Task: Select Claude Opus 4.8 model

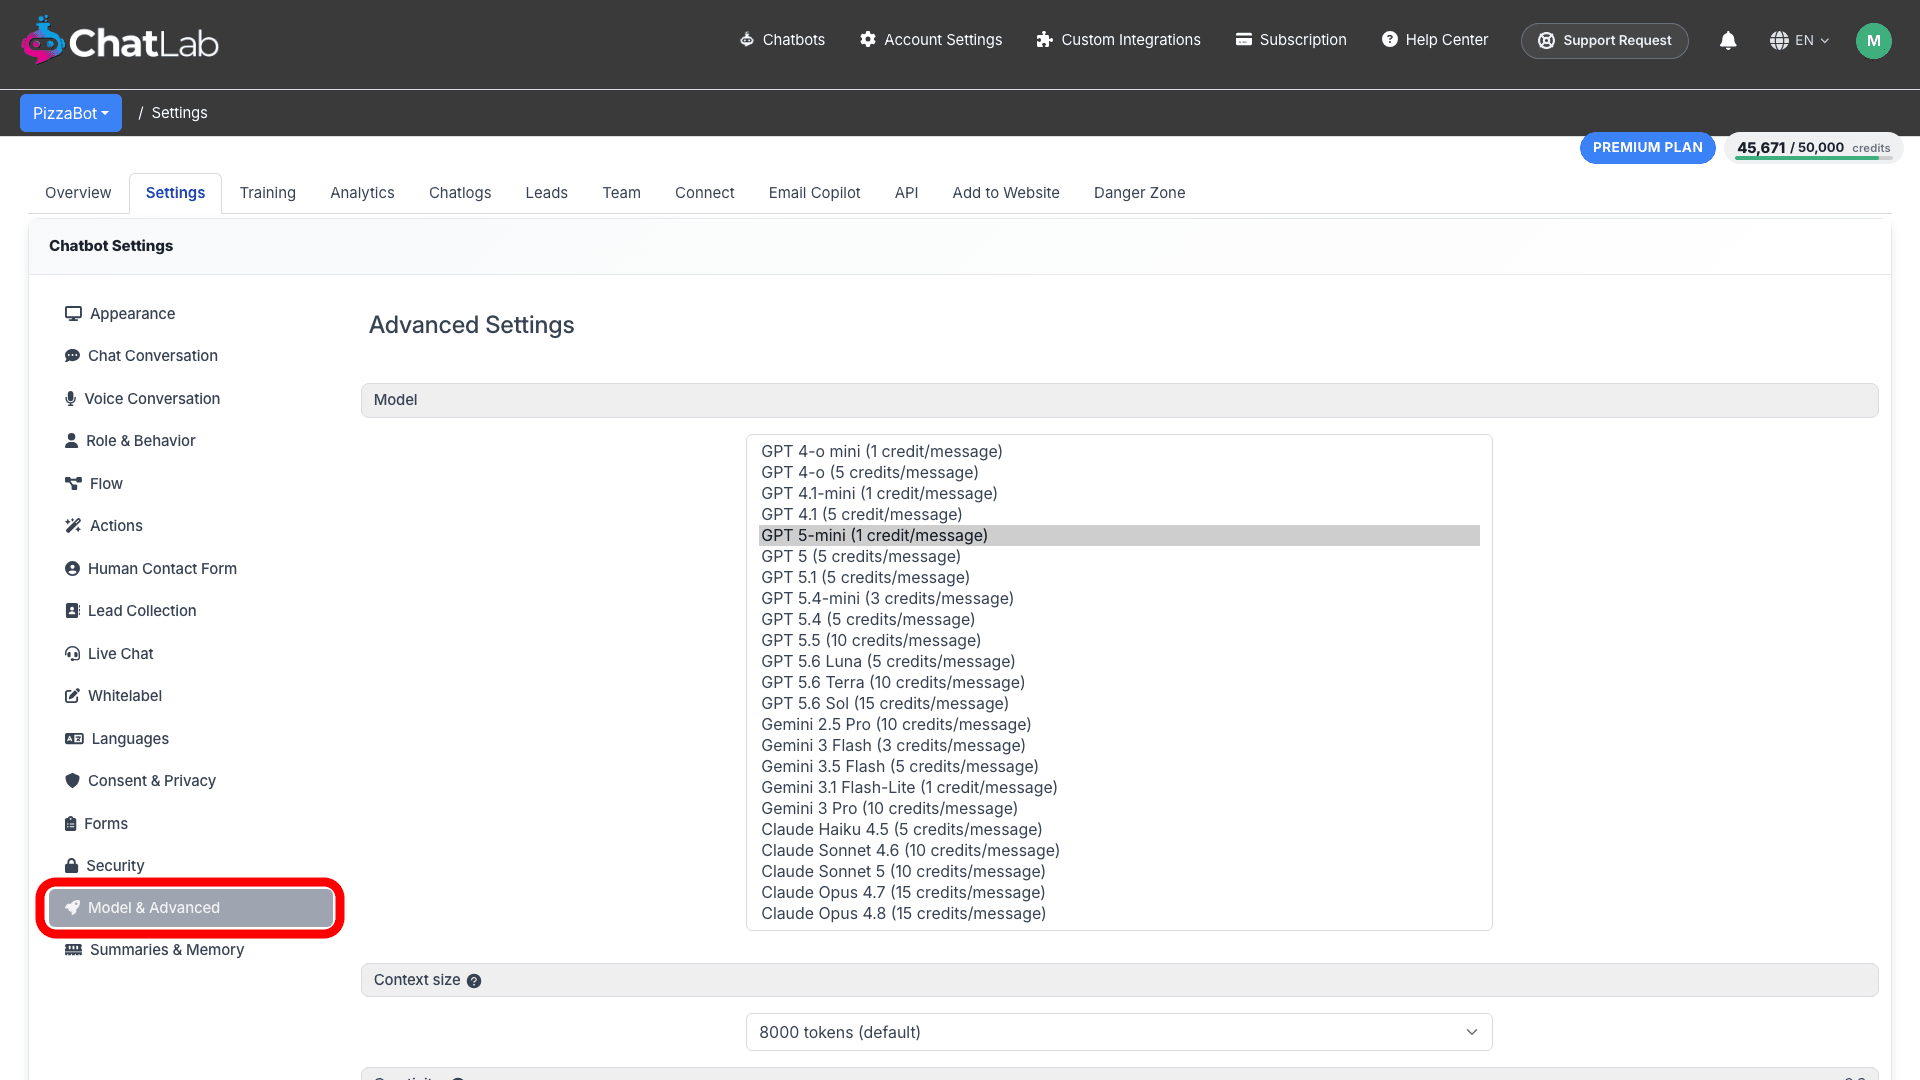Action: pos(1119,914)
